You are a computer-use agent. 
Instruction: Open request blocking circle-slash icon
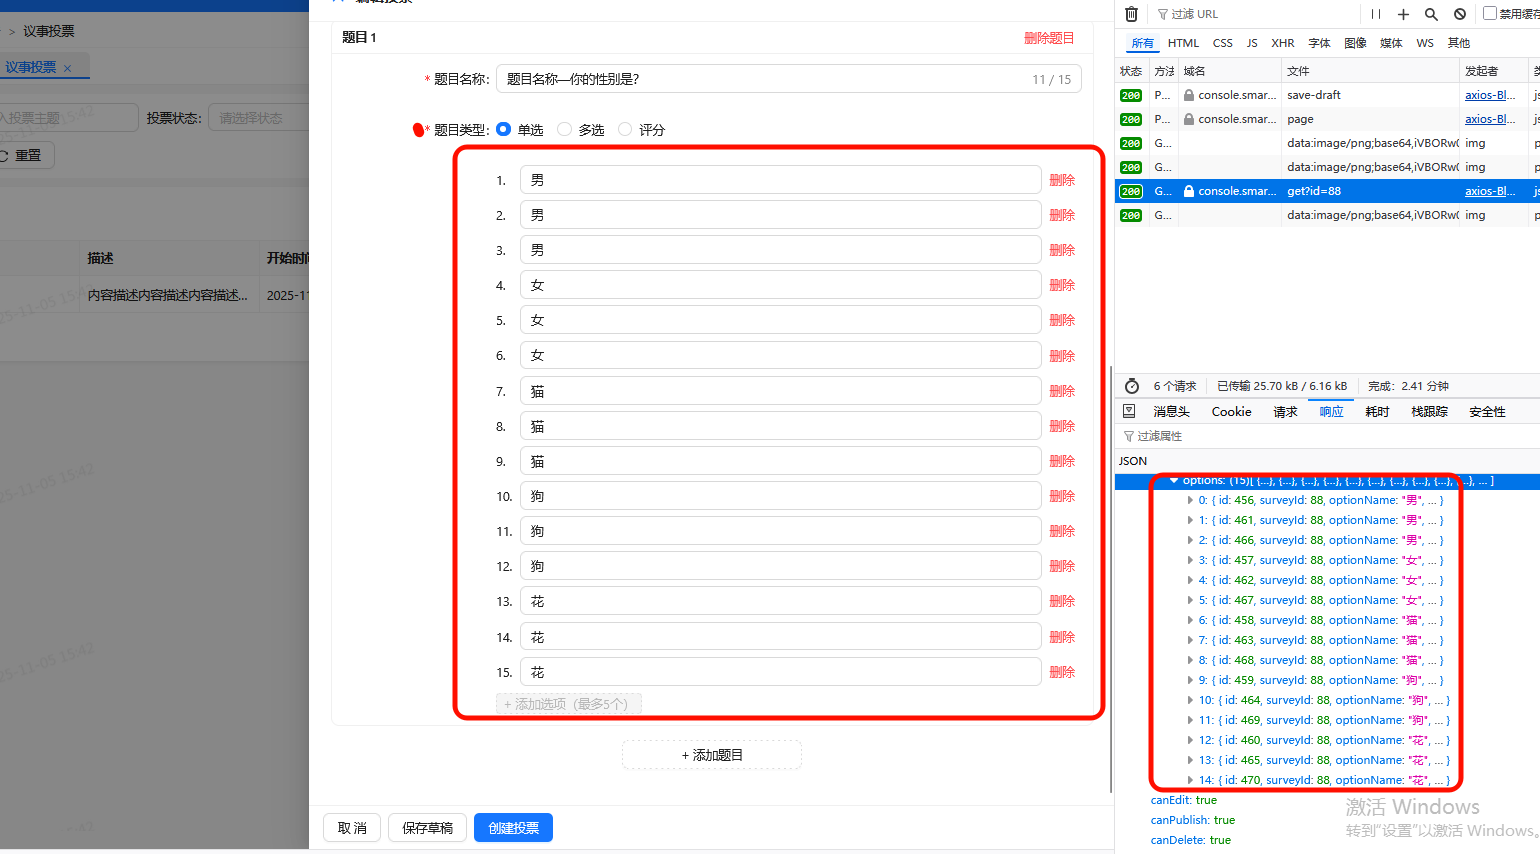(x=1460, y=14)
